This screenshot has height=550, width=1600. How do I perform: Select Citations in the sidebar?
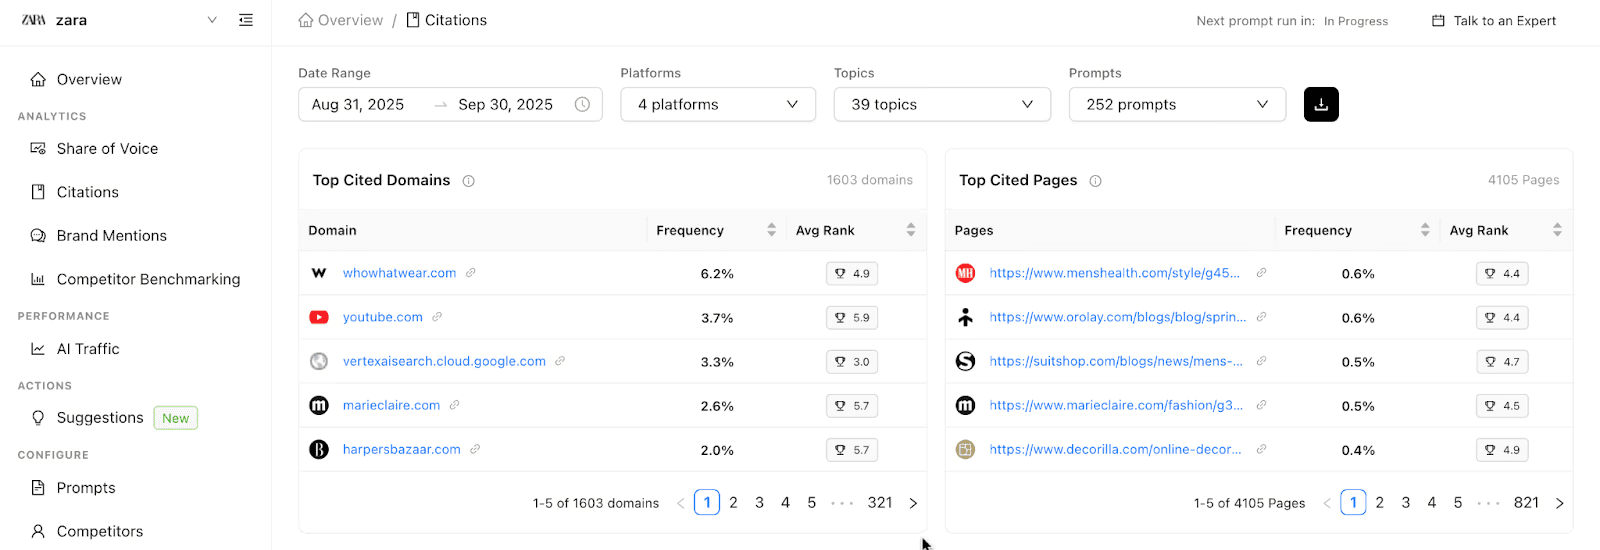point(87,192)
